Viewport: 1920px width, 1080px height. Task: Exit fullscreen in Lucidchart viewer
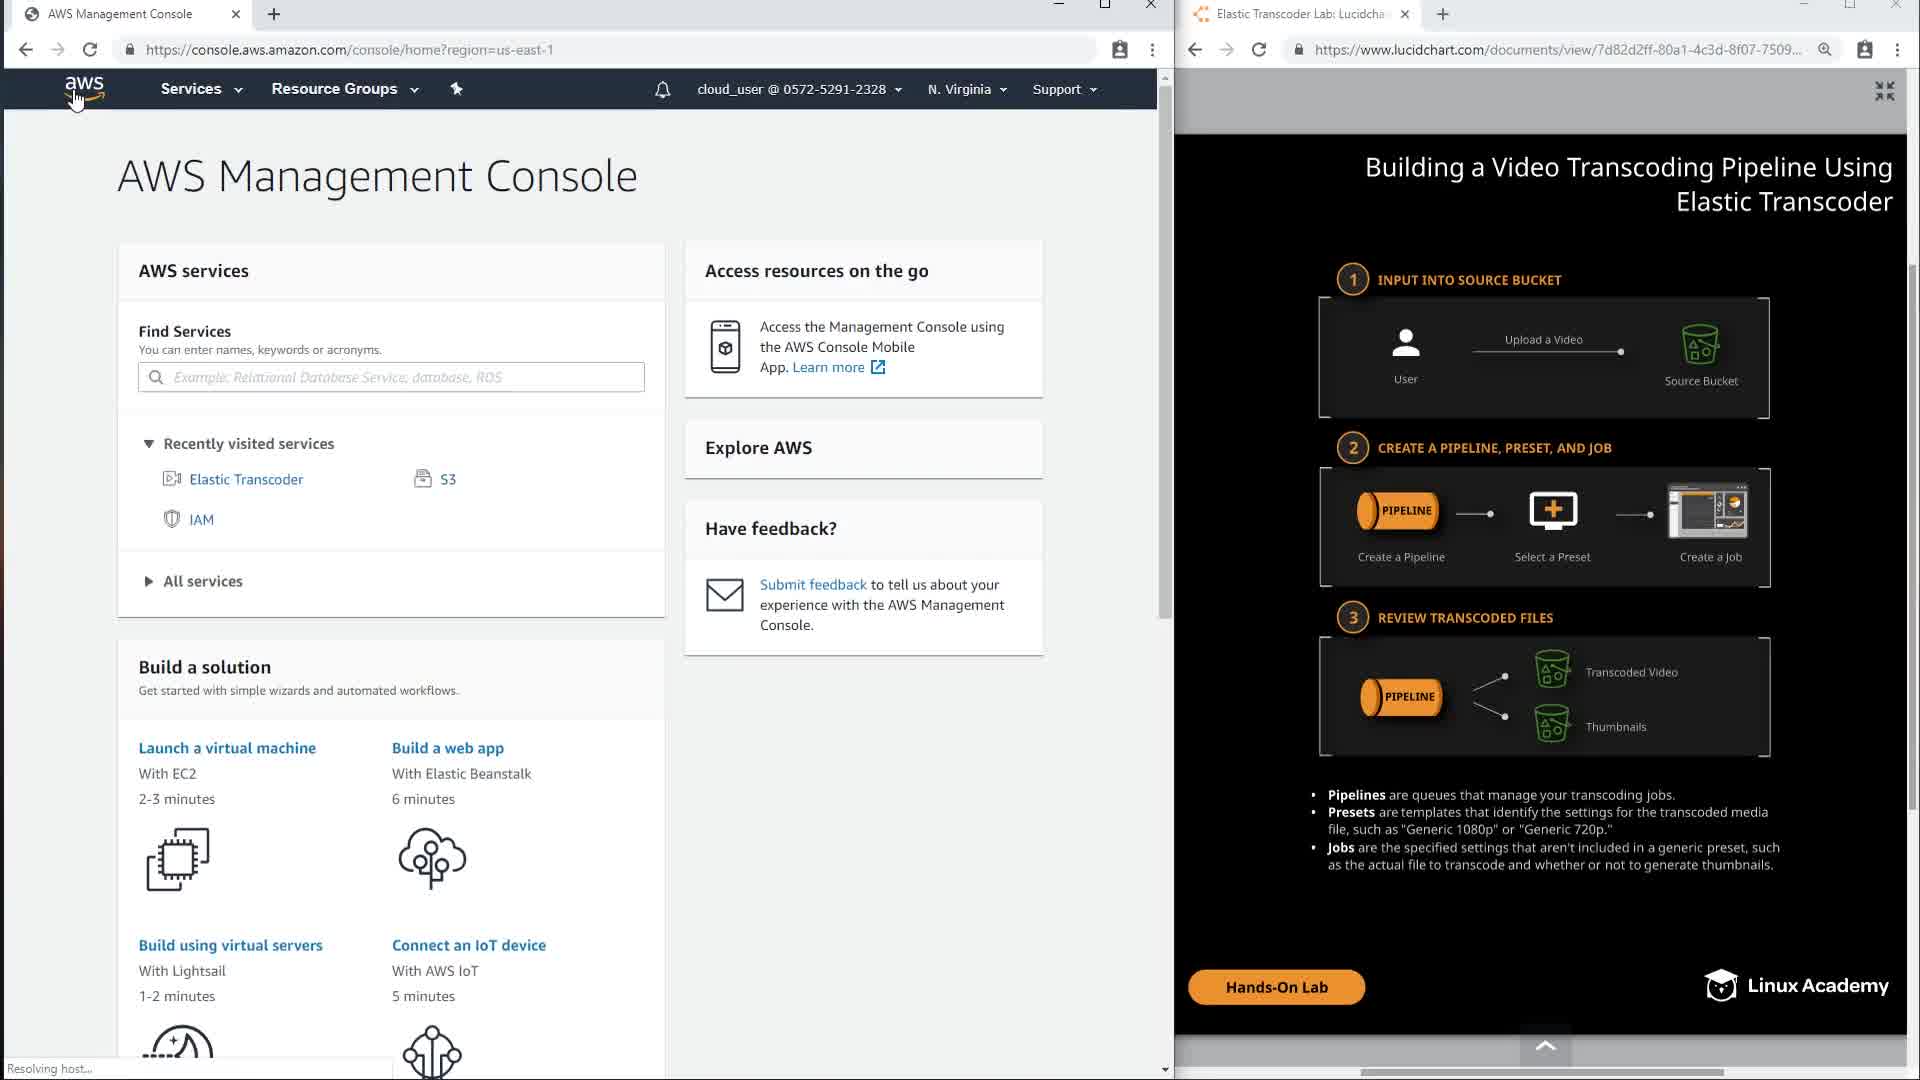(x=1884, y=92)
